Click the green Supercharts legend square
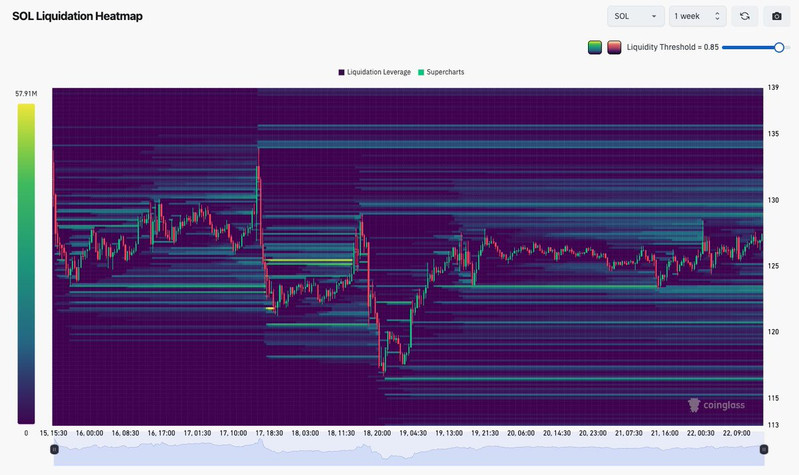799x475 pixels. (421, 72)
